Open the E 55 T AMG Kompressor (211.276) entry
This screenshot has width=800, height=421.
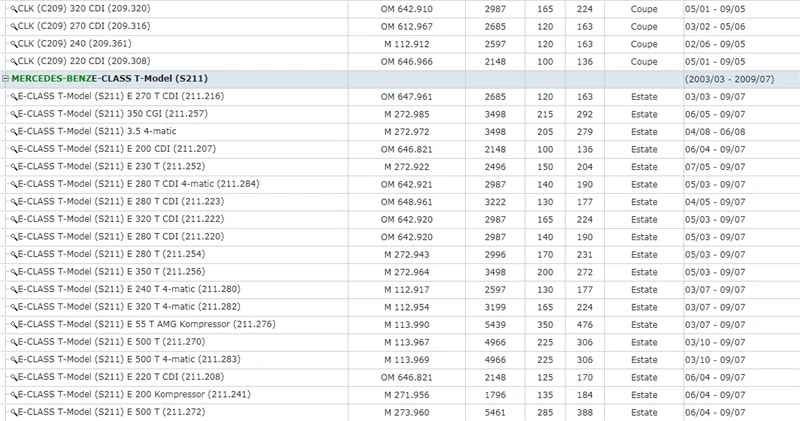[x=146, y=324]
